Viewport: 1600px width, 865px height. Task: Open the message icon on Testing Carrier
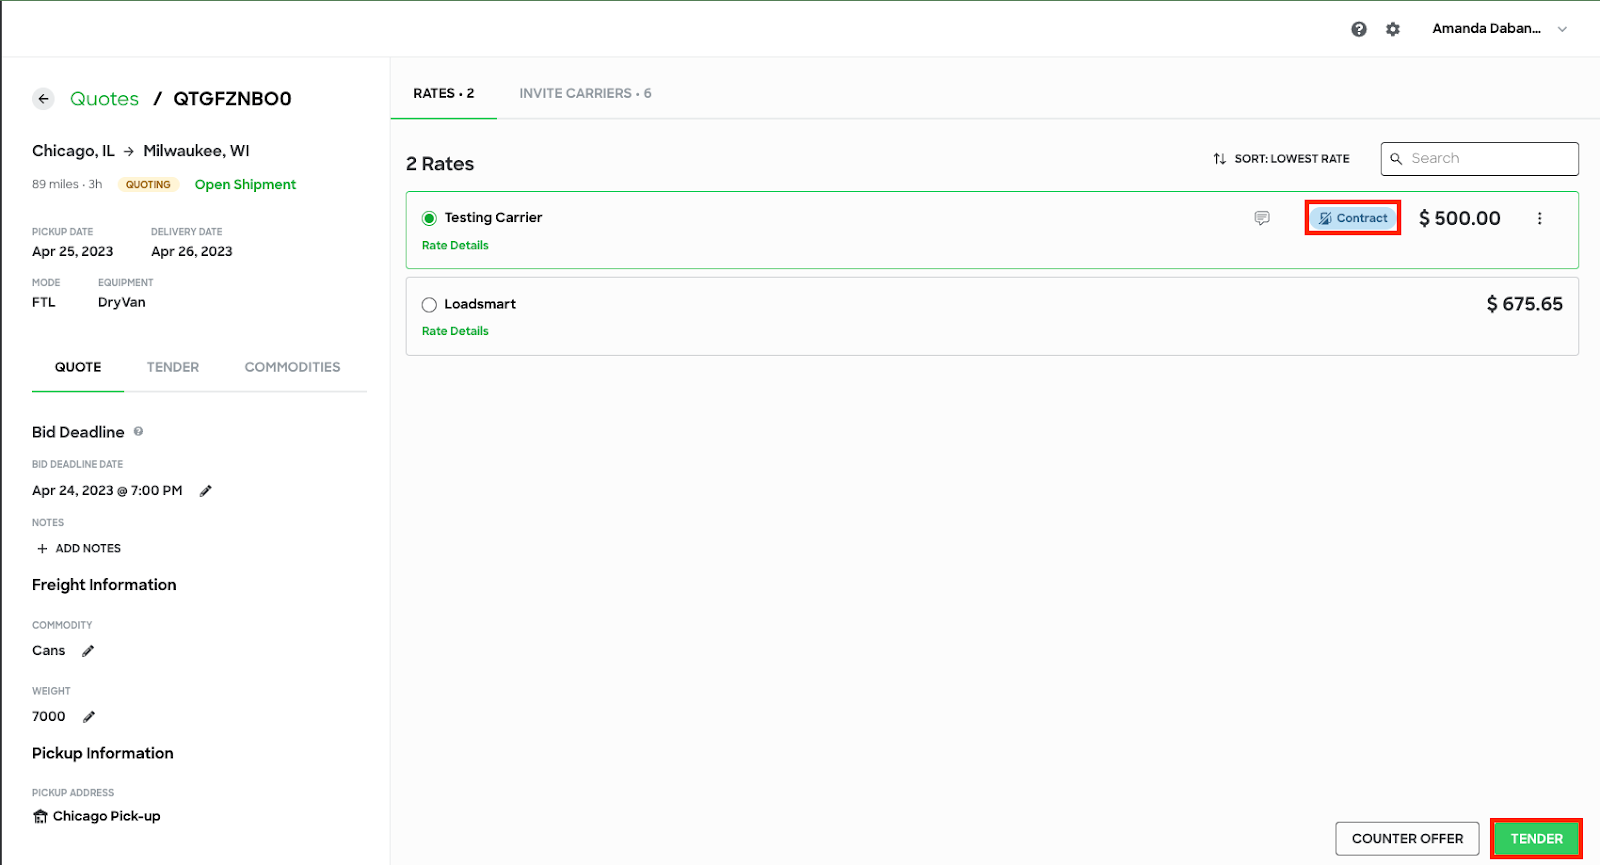pyautogui.click(x=1262, y=218)
